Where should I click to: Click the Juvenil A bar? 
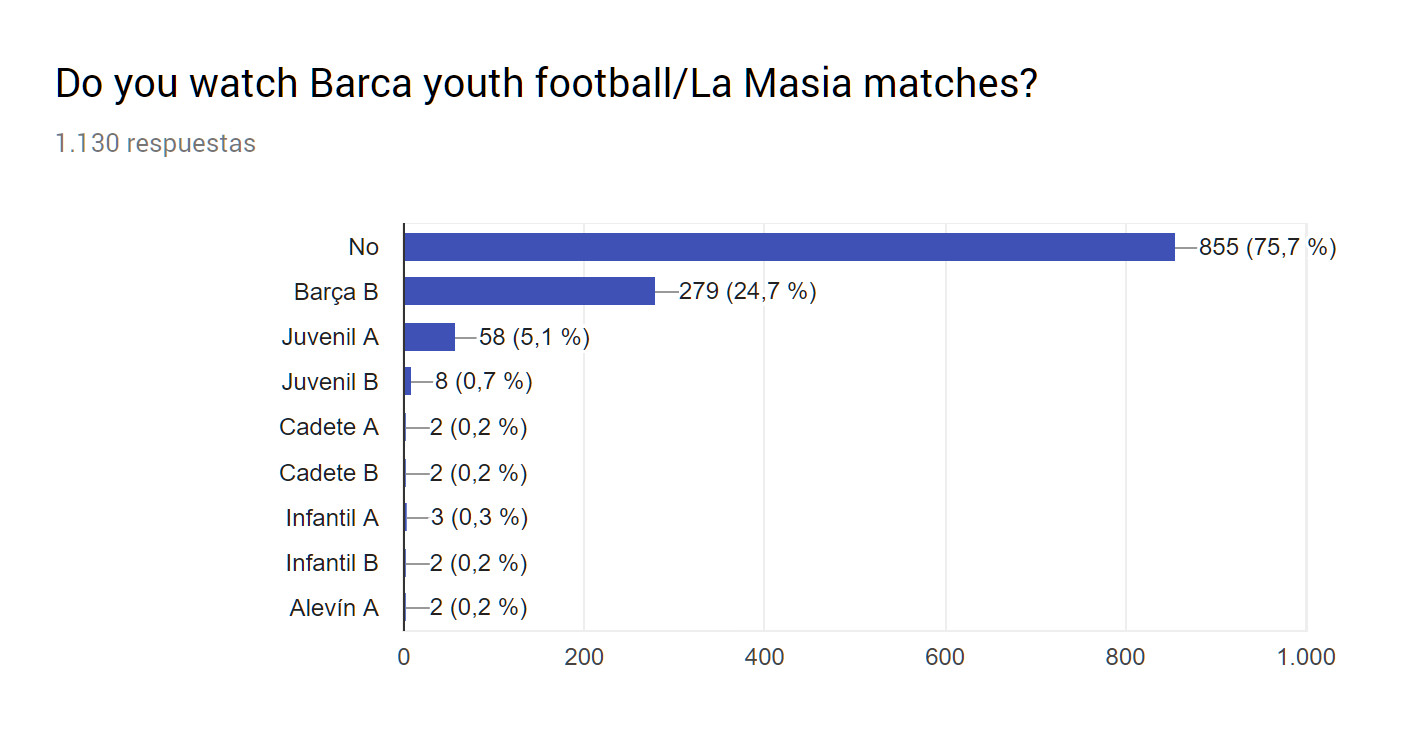(429, 337)
